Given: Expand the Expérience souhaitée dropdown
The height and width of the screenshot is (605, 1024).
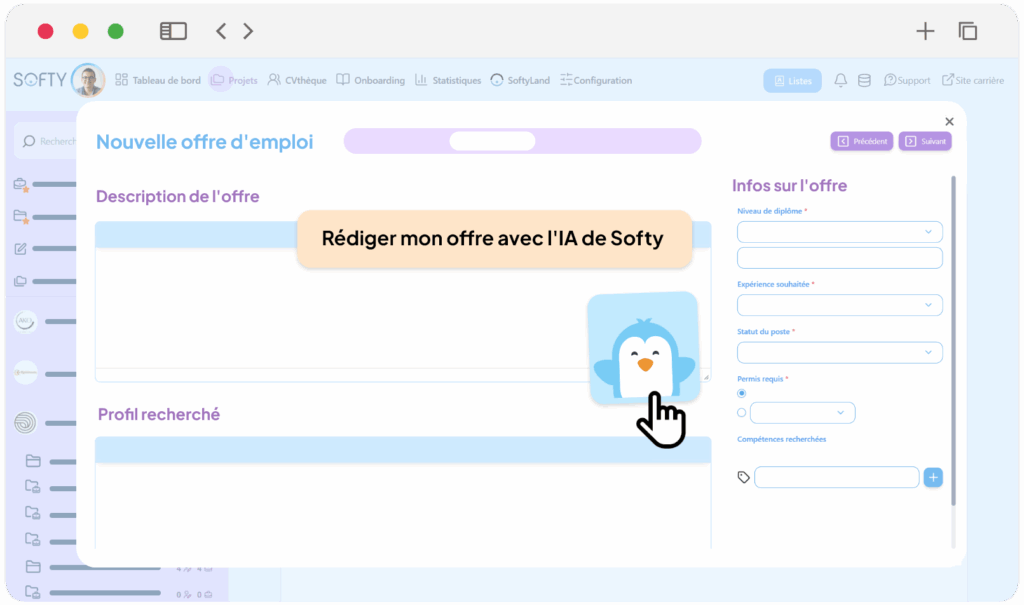Looking at the screenshot, I should tap(839, 304).
